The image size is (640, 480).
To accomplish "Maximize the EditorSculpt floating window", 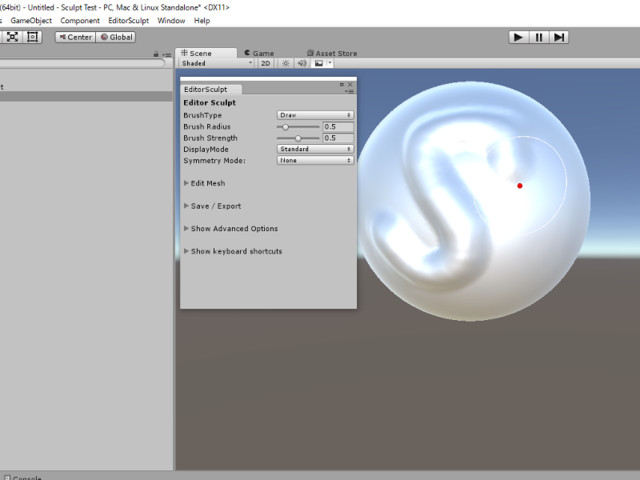I will click(342, 84).
